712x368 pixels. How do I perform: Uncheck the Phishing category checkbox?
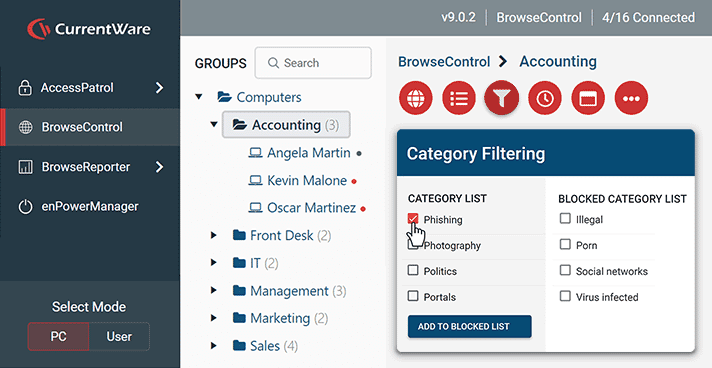pyautogui.click(x=413, y=219)
